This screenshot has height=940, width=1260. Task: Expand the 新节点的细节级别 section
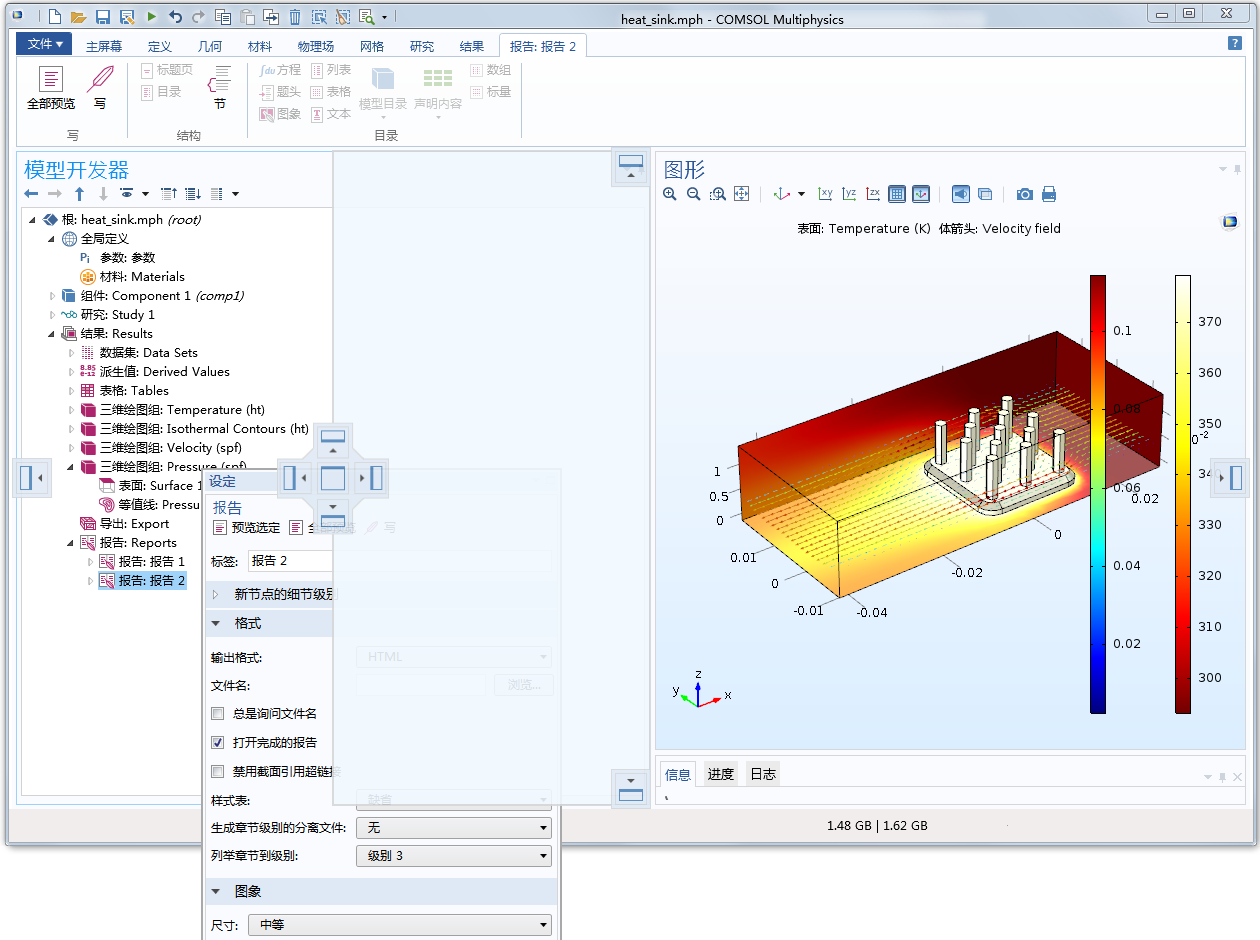[x=213, y=593]
